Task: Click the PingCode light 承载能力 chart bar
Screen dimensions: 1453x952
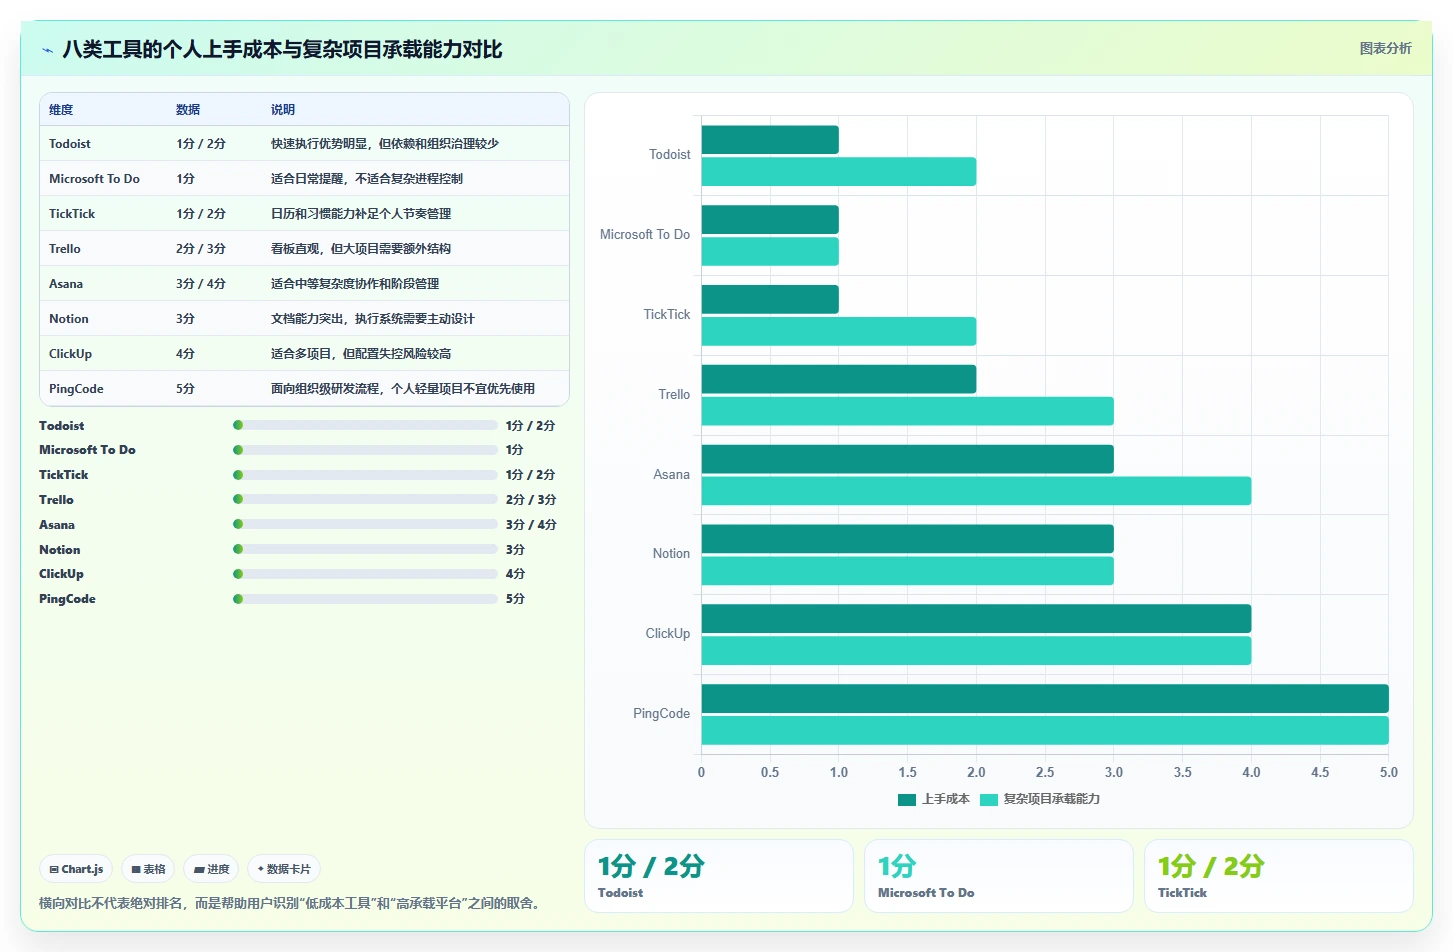Action: (x=1045, y=731)
